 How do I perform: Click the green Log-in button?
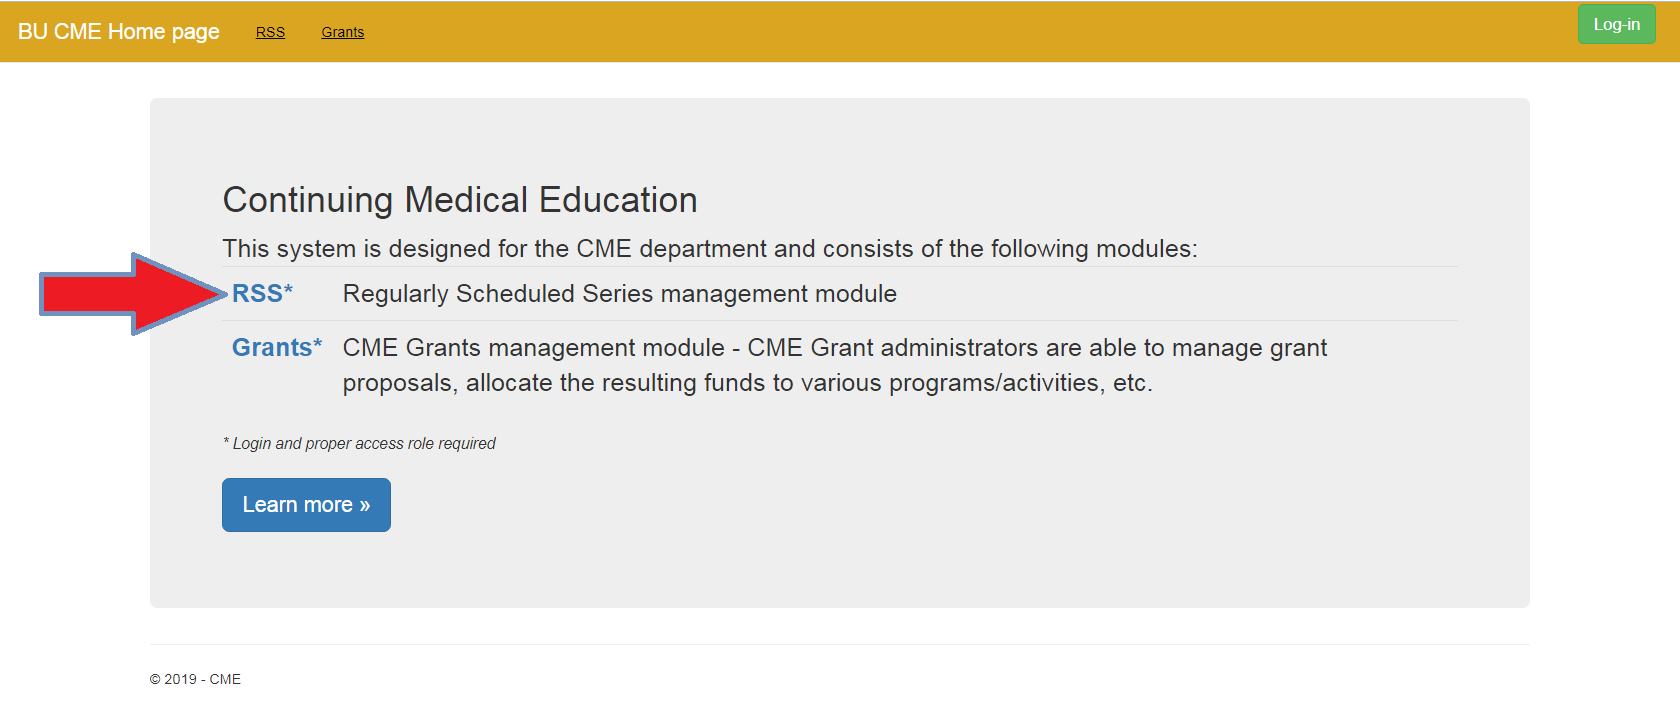pos(1616,25)
